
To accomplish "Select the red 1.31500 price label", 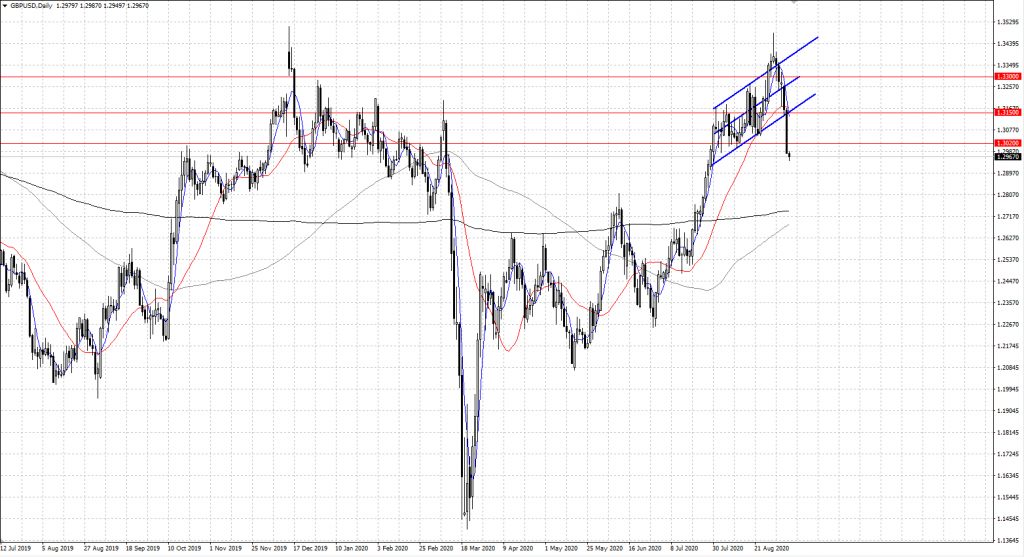I will (x=1007, y=113).
